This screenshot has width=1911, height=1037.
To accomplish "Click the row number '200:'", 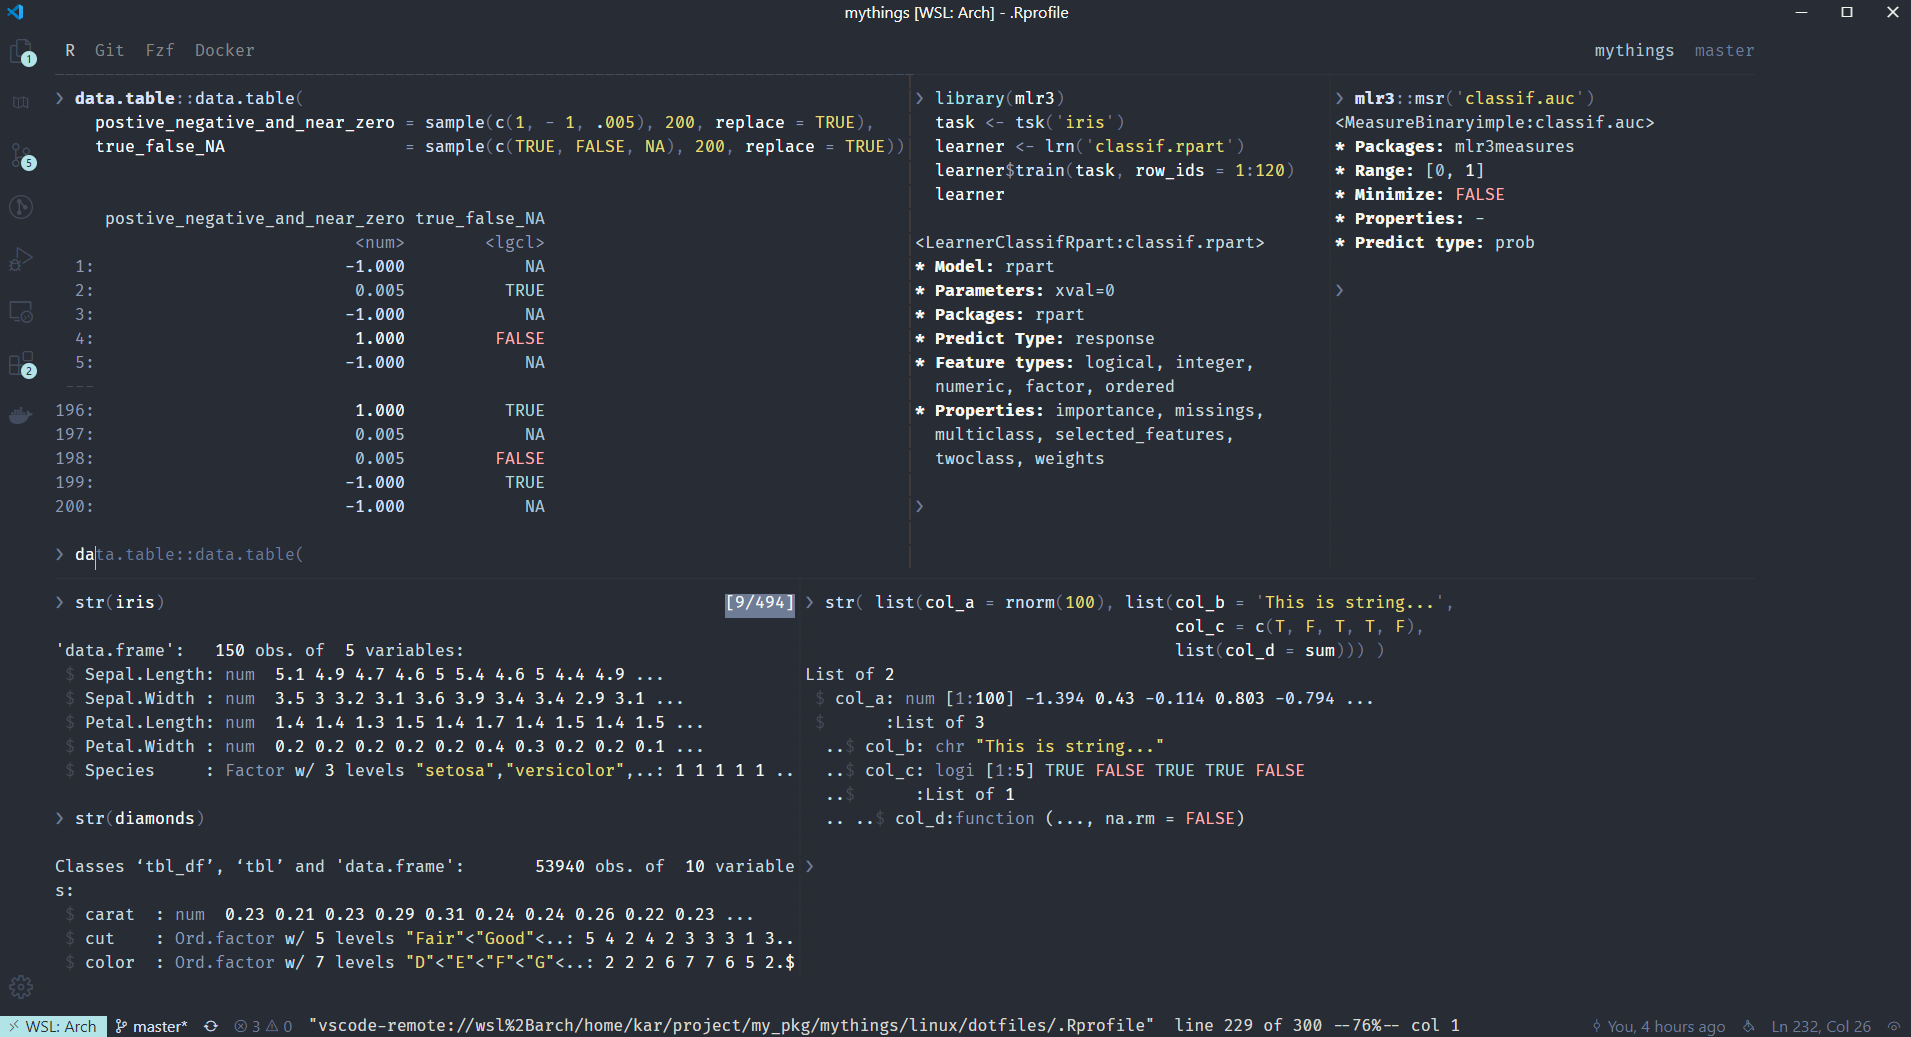I will 74,506.
